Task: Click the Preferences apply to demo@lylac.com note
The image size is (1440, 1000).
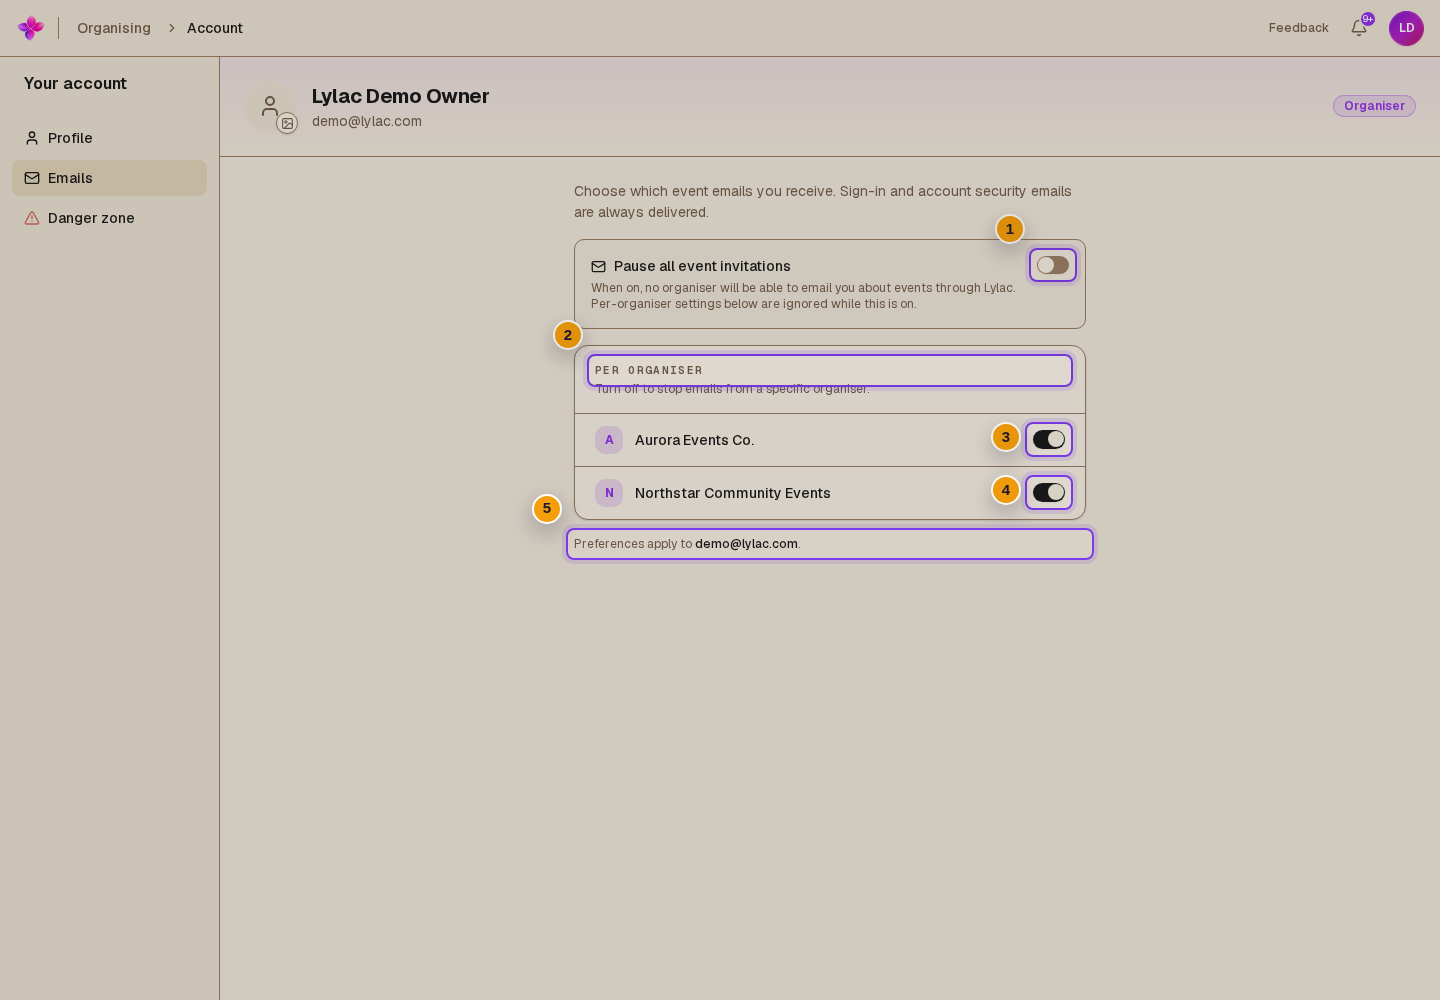Action: (687, 544)
